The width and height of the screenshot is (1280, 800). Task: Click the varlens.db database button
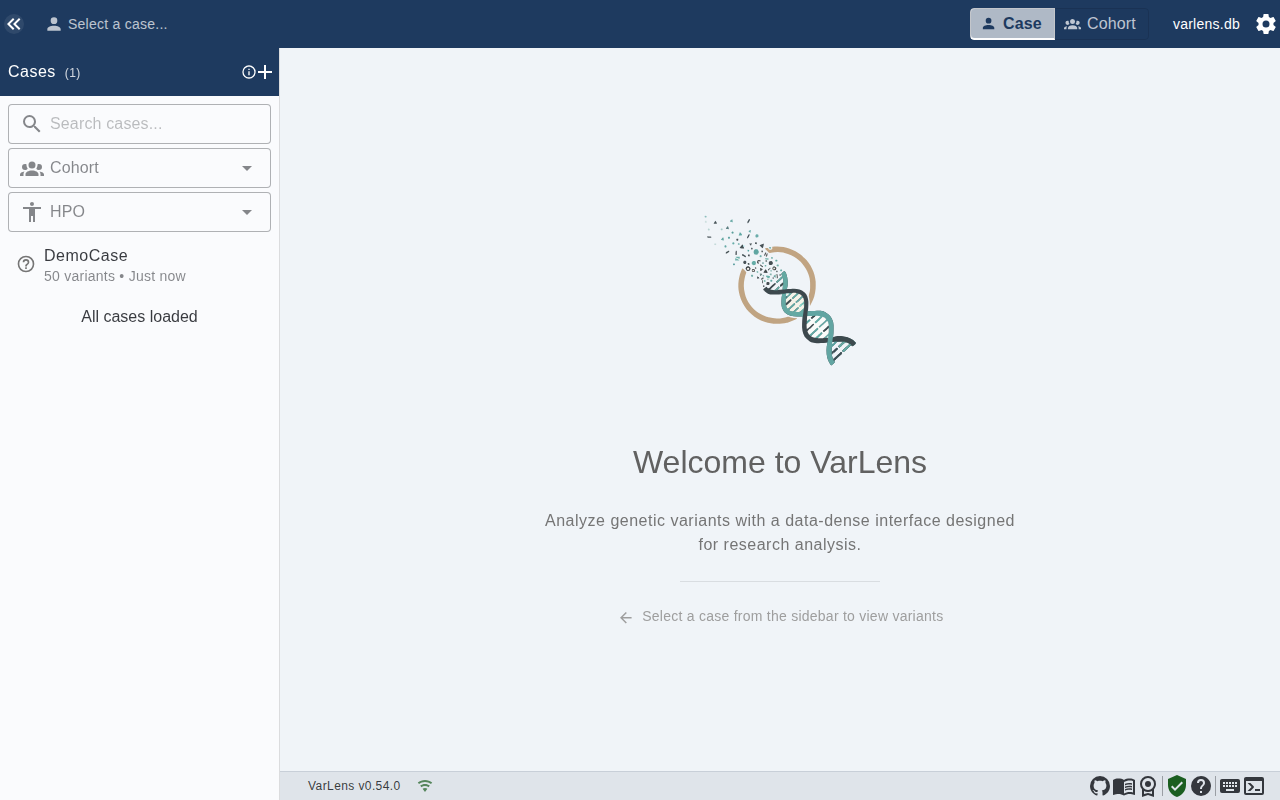[x=1206, y=24]
